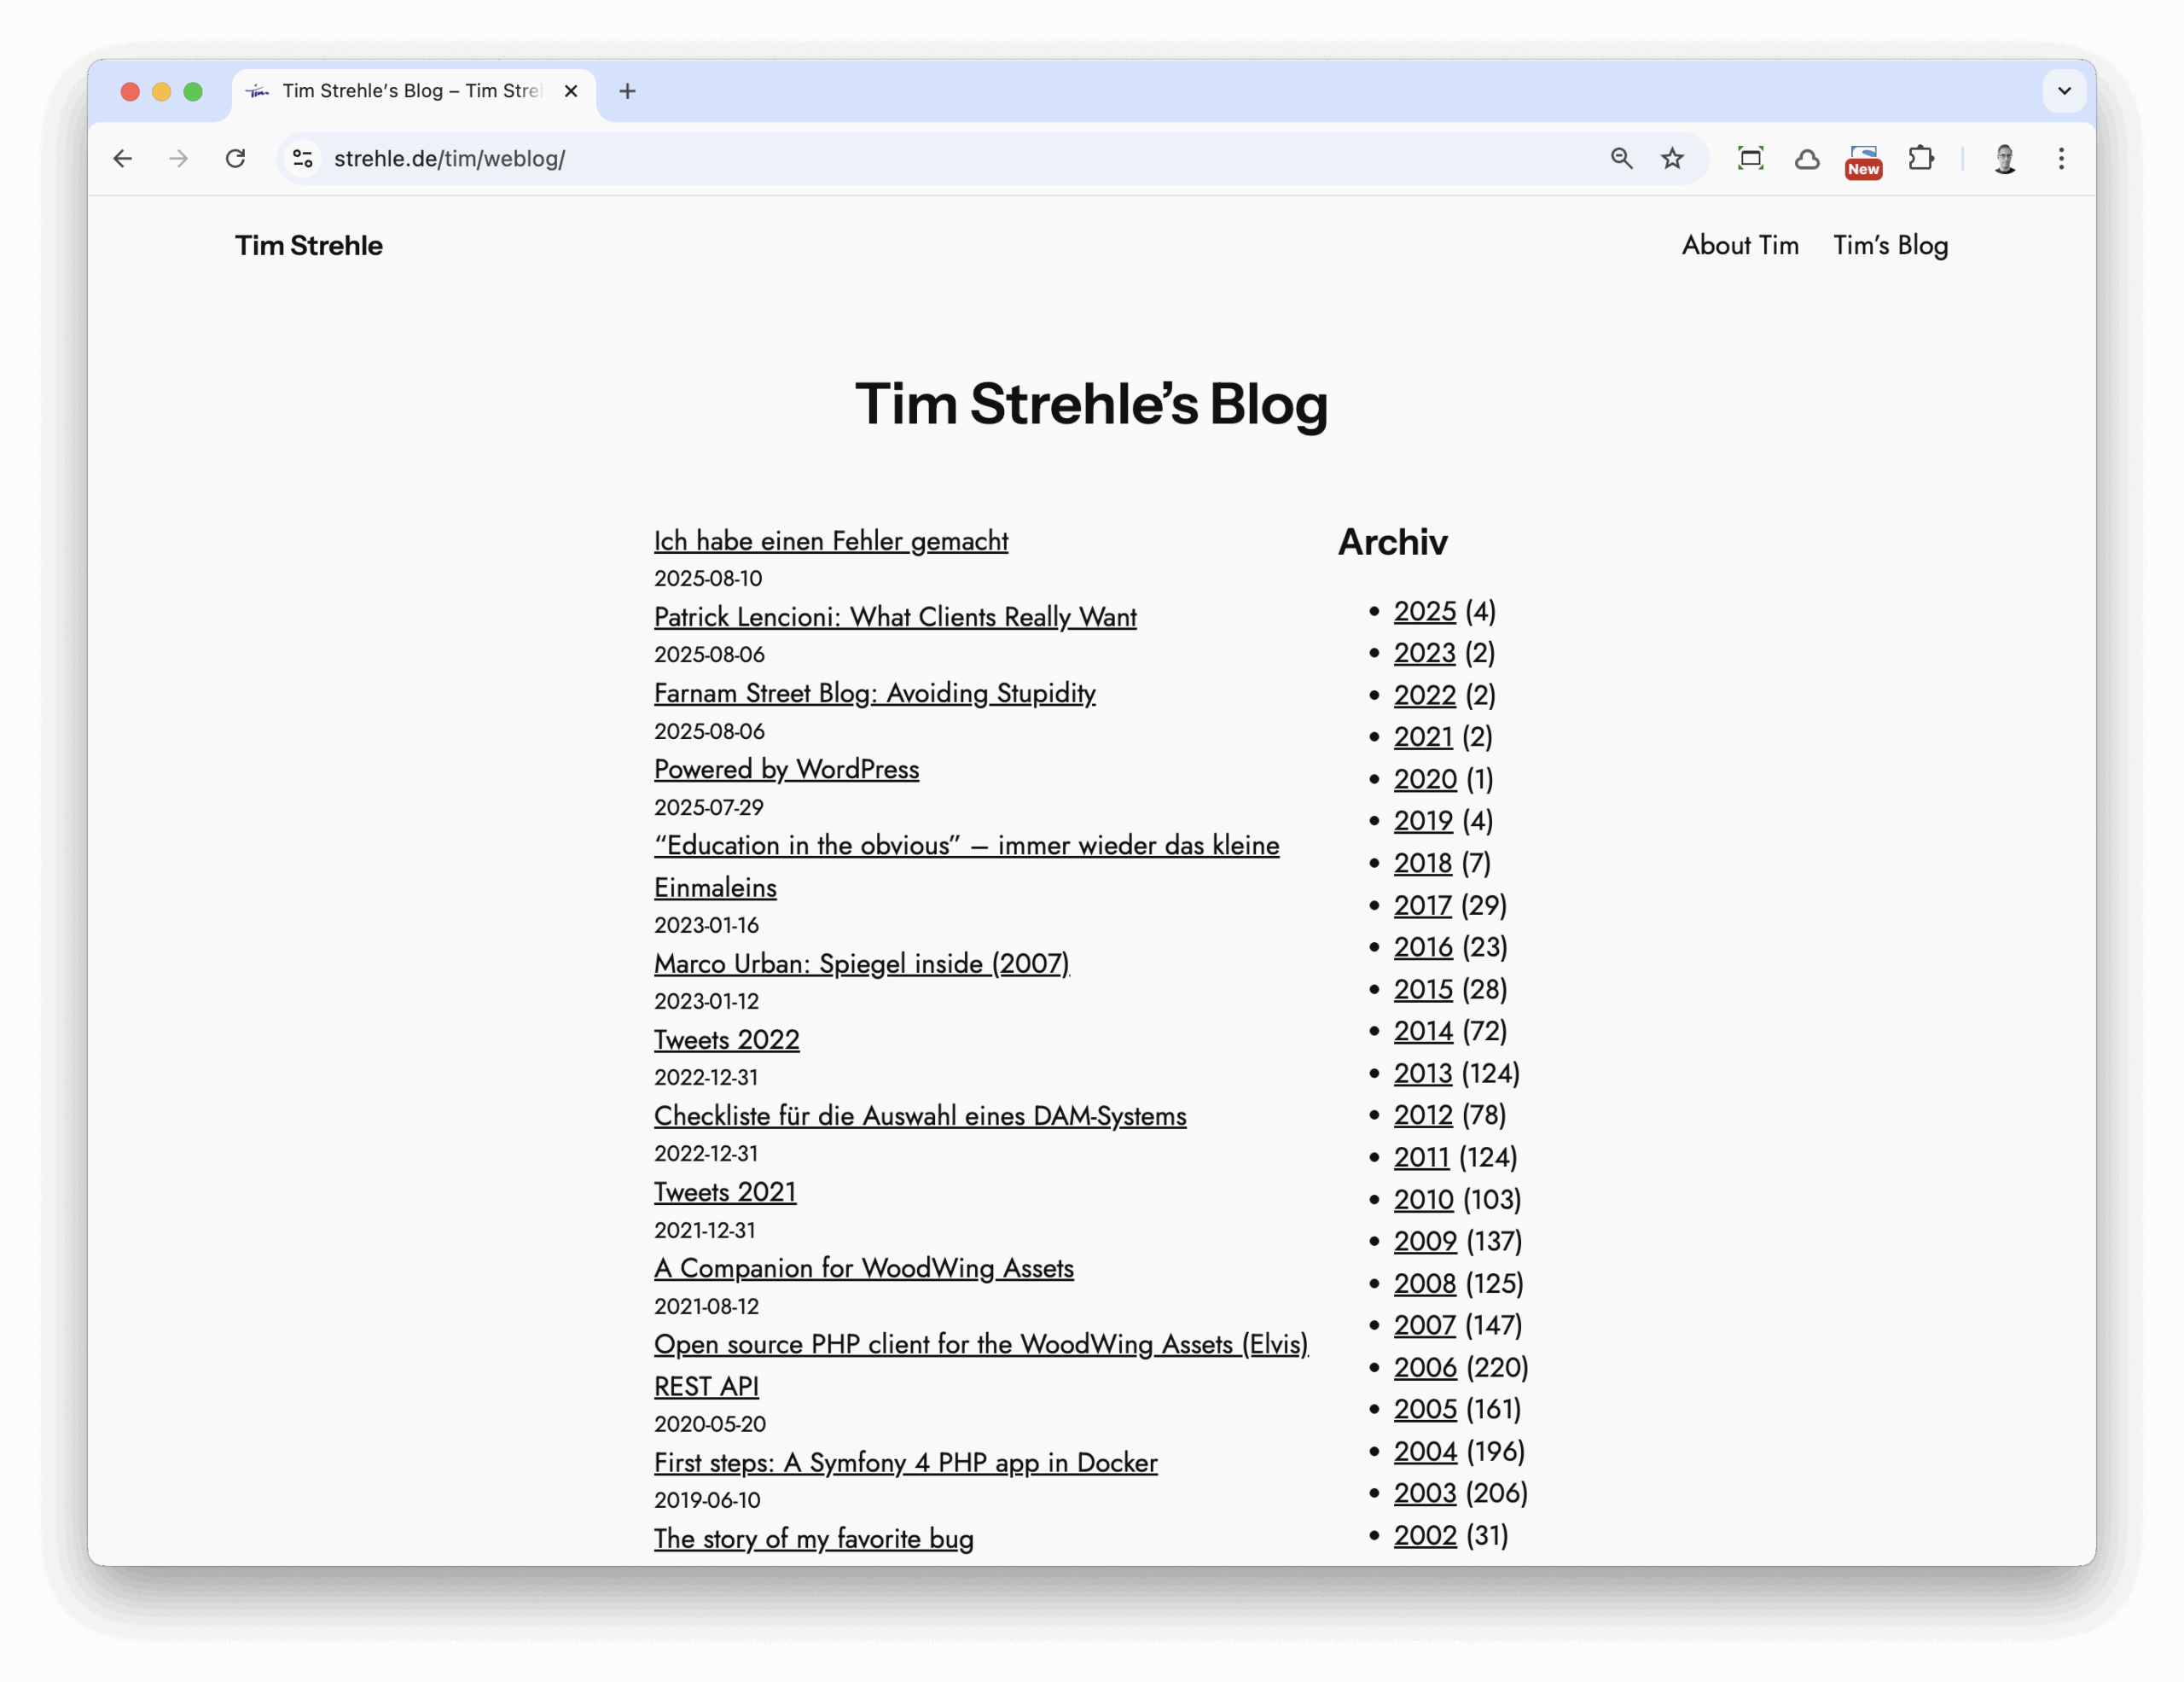The height and width of the screenshot is (1682, 2184).
Task: Open Marco Urban: Spiegel inside (2007)
Action: (x=861, y=963)
